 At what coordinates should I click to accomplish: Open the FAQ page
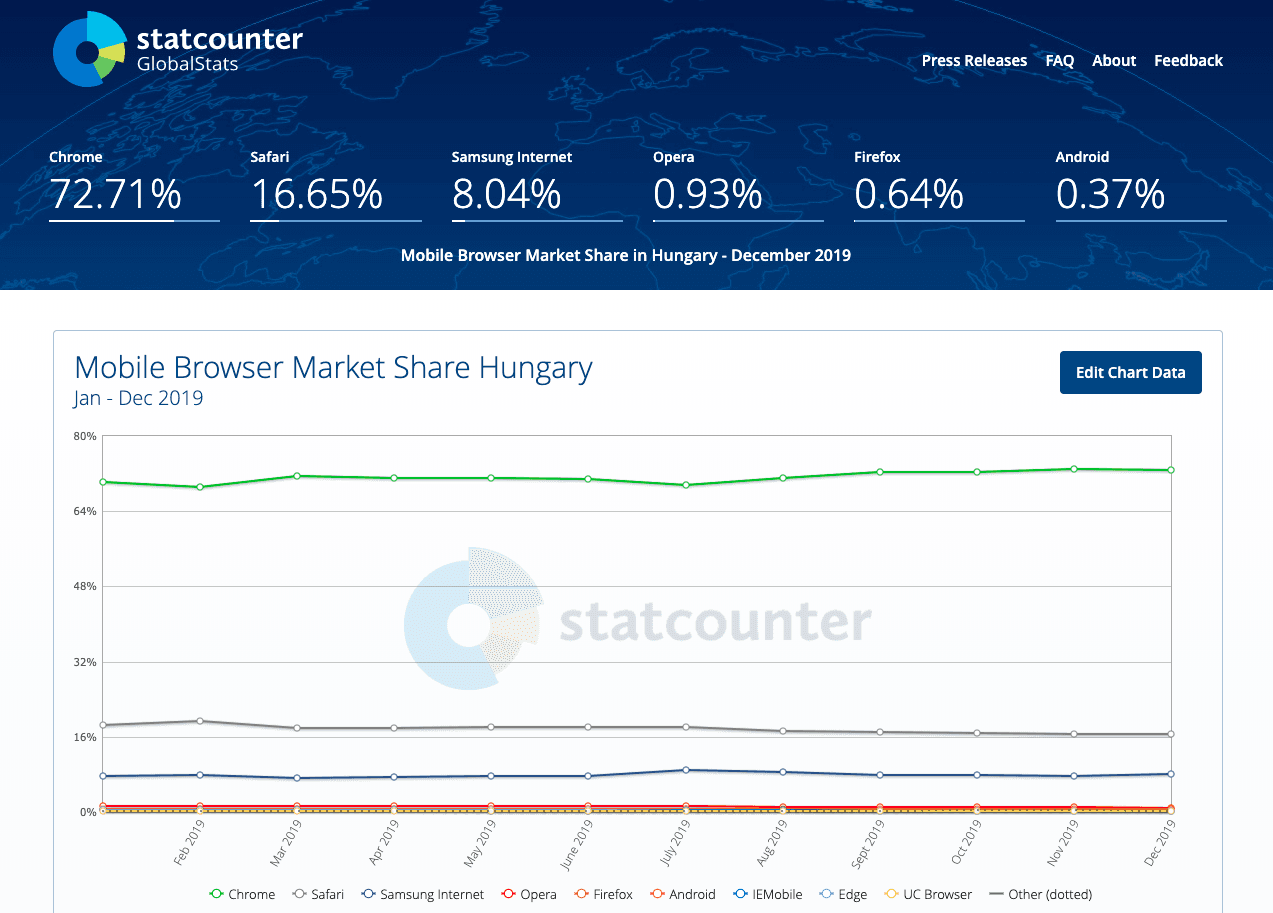pos(1059,61)
